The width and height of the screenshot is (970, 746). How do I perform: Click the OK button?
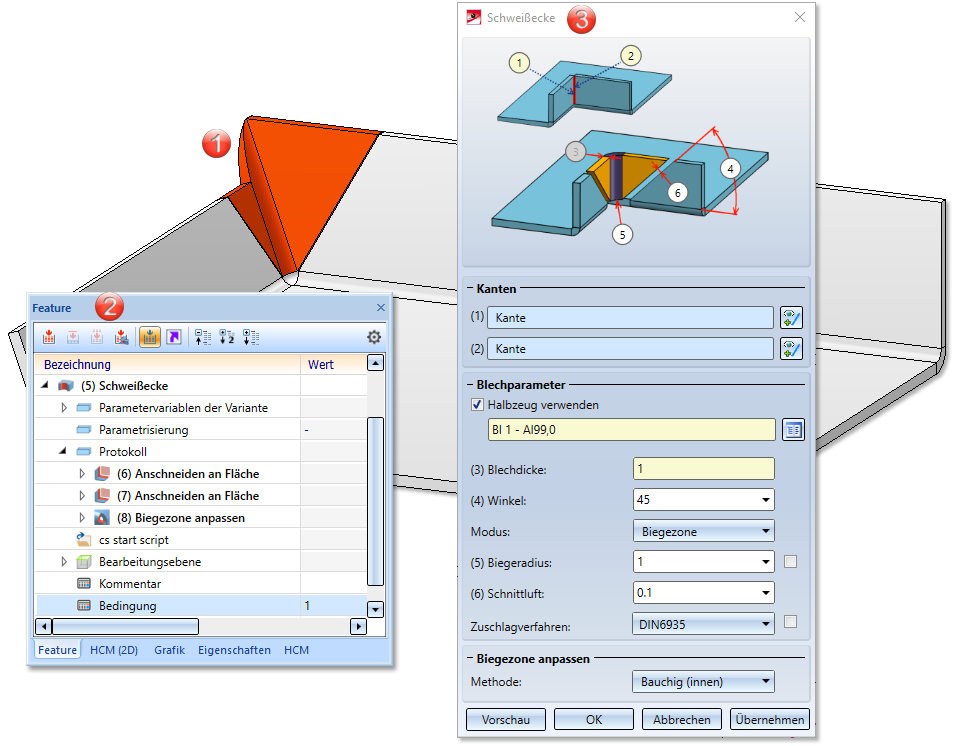coord(594,719)
